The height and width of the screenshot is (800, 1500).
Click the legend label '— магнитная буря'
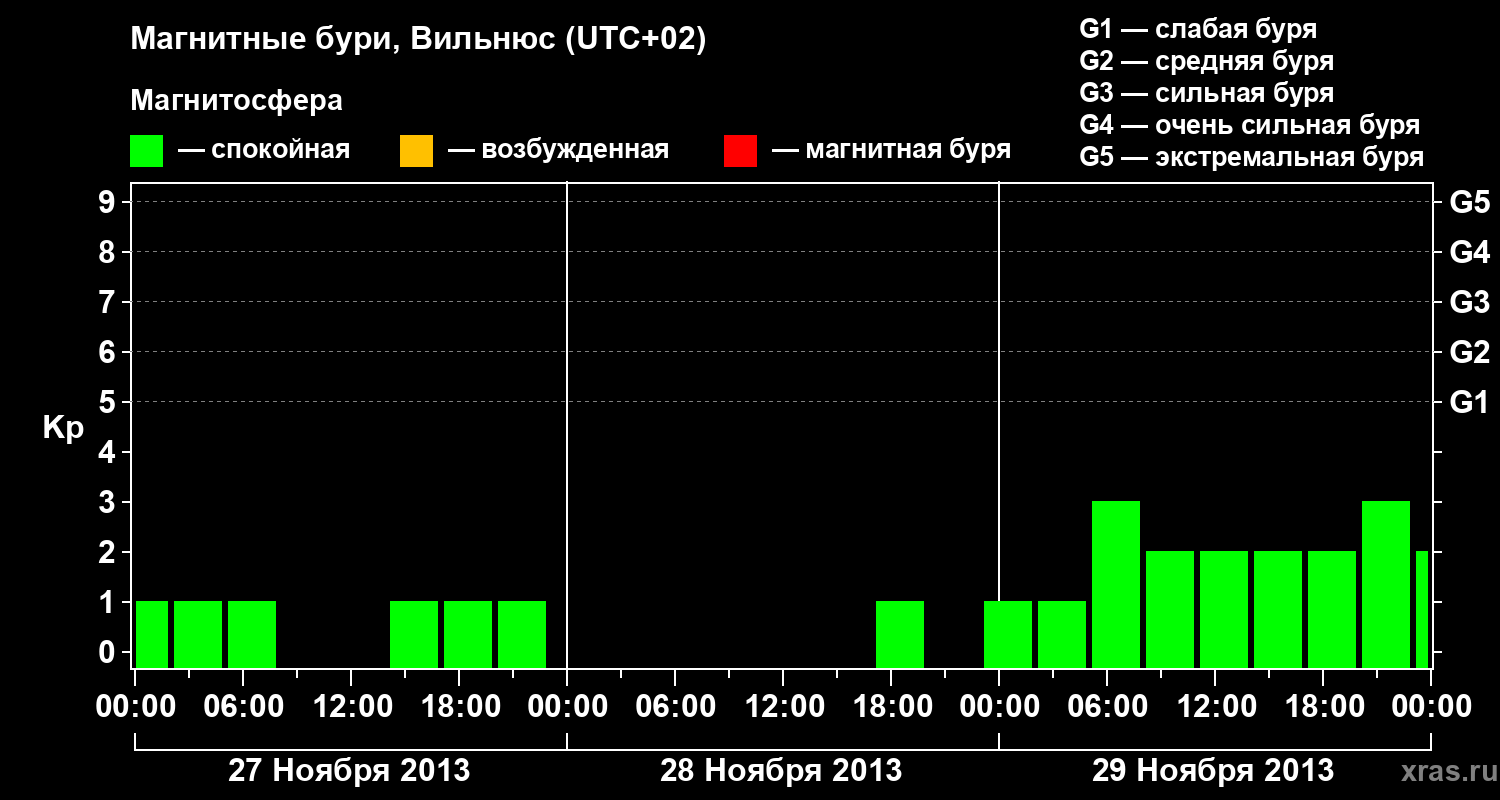pos(891,150)
